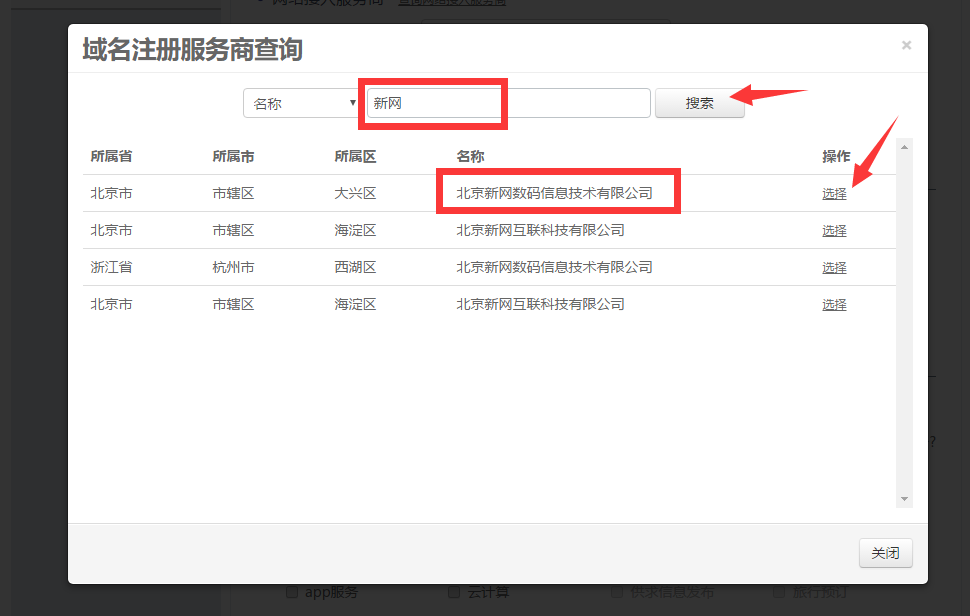970x616 pixels.
Task: Focus the search field containing 新网
Action: point(509,103)
